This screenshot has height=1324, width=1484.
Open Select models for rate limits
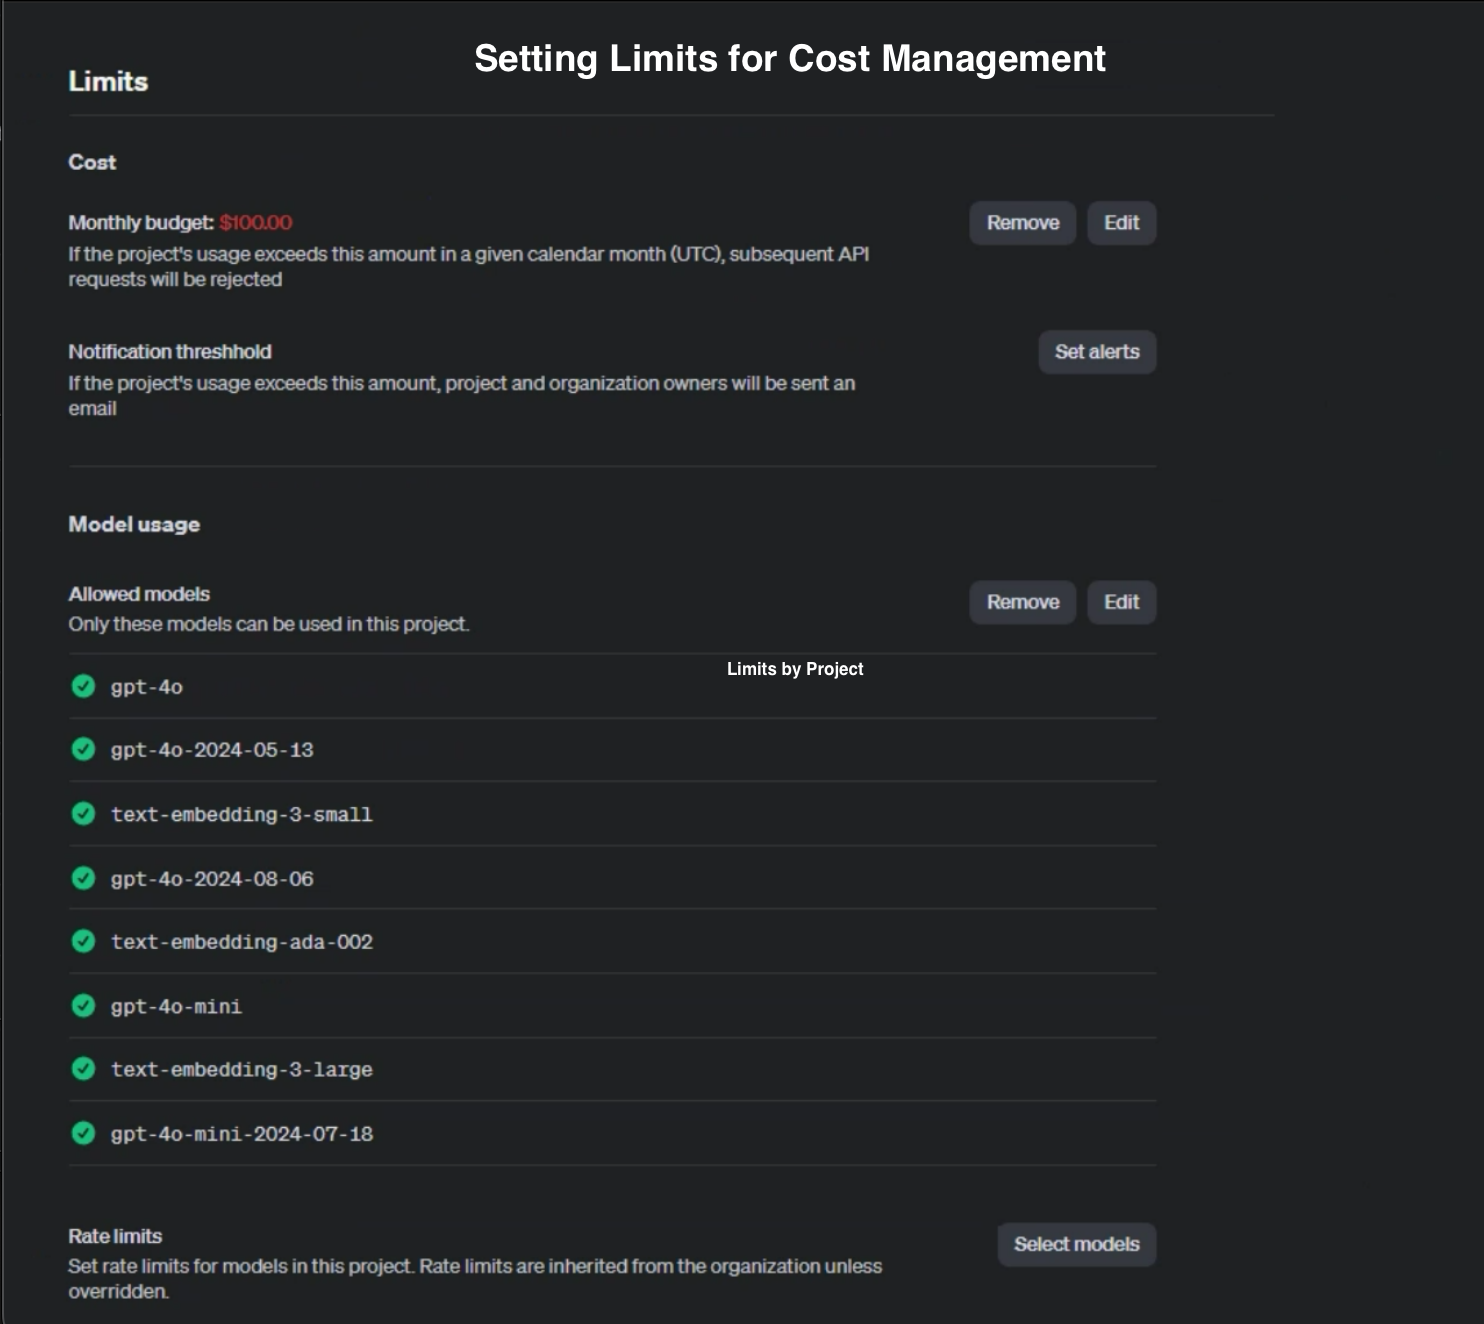click(x=1076, y=1244)
